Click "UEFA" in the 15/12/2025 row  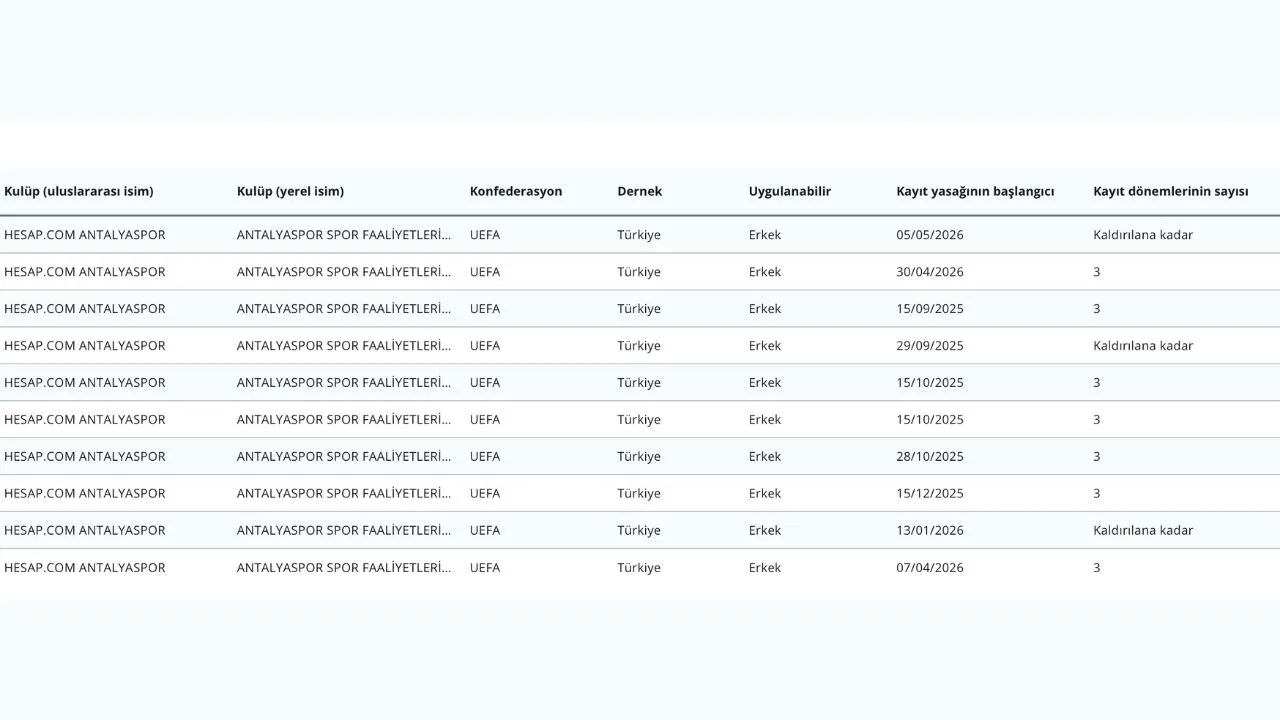[x=485, y=494]
